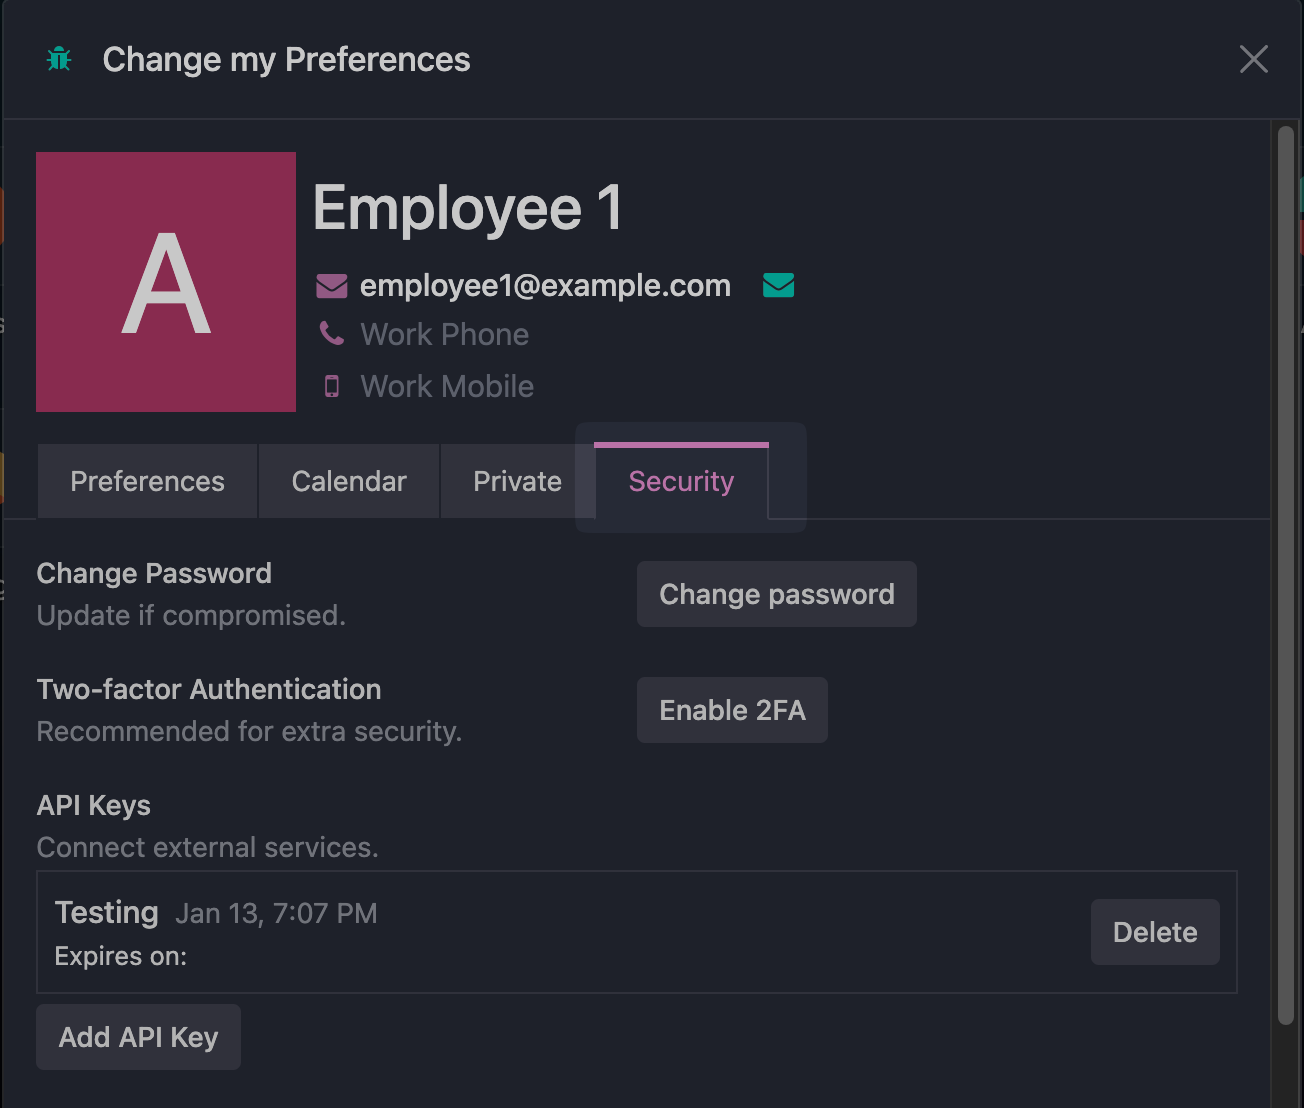This screenshot has width=1304, height=1108.
Task: Delete the Testing API key
Action: pos(1154,932)
